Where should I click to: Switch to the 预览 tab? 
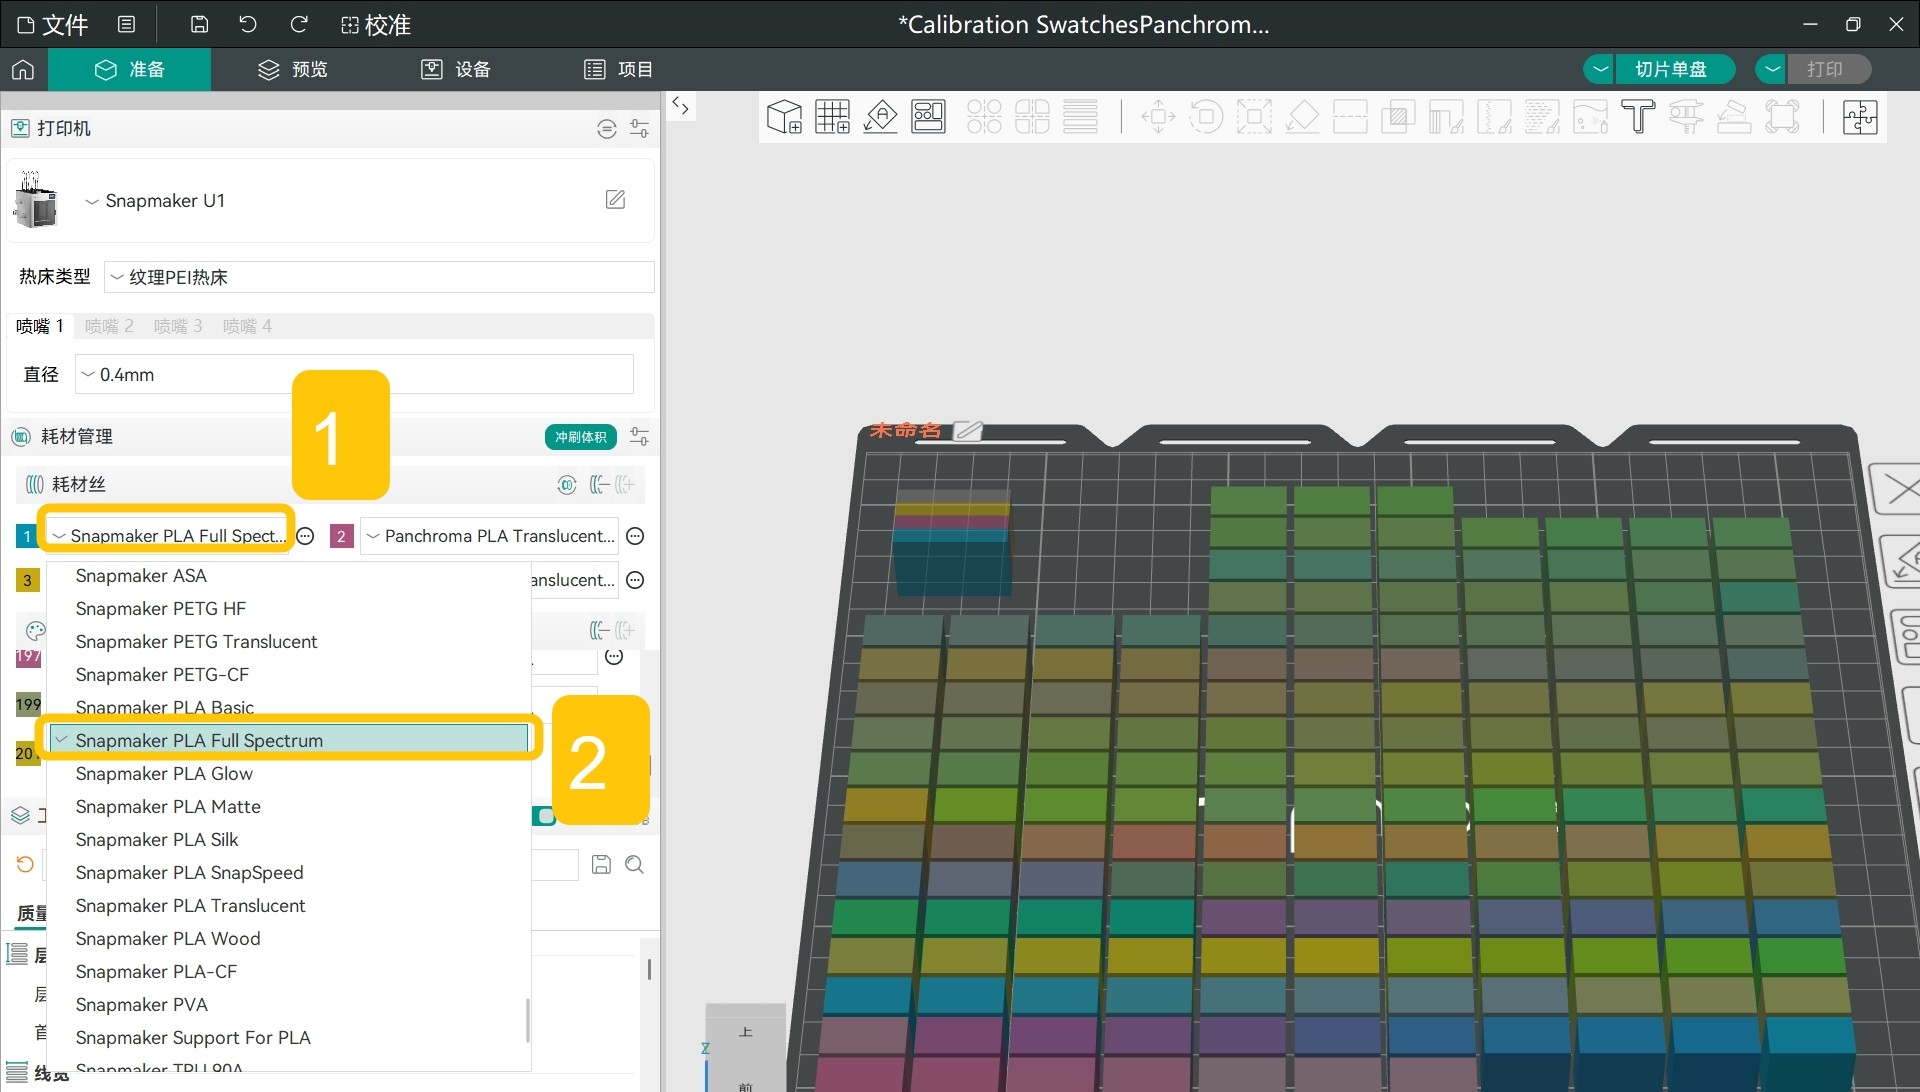click(293, 69)
